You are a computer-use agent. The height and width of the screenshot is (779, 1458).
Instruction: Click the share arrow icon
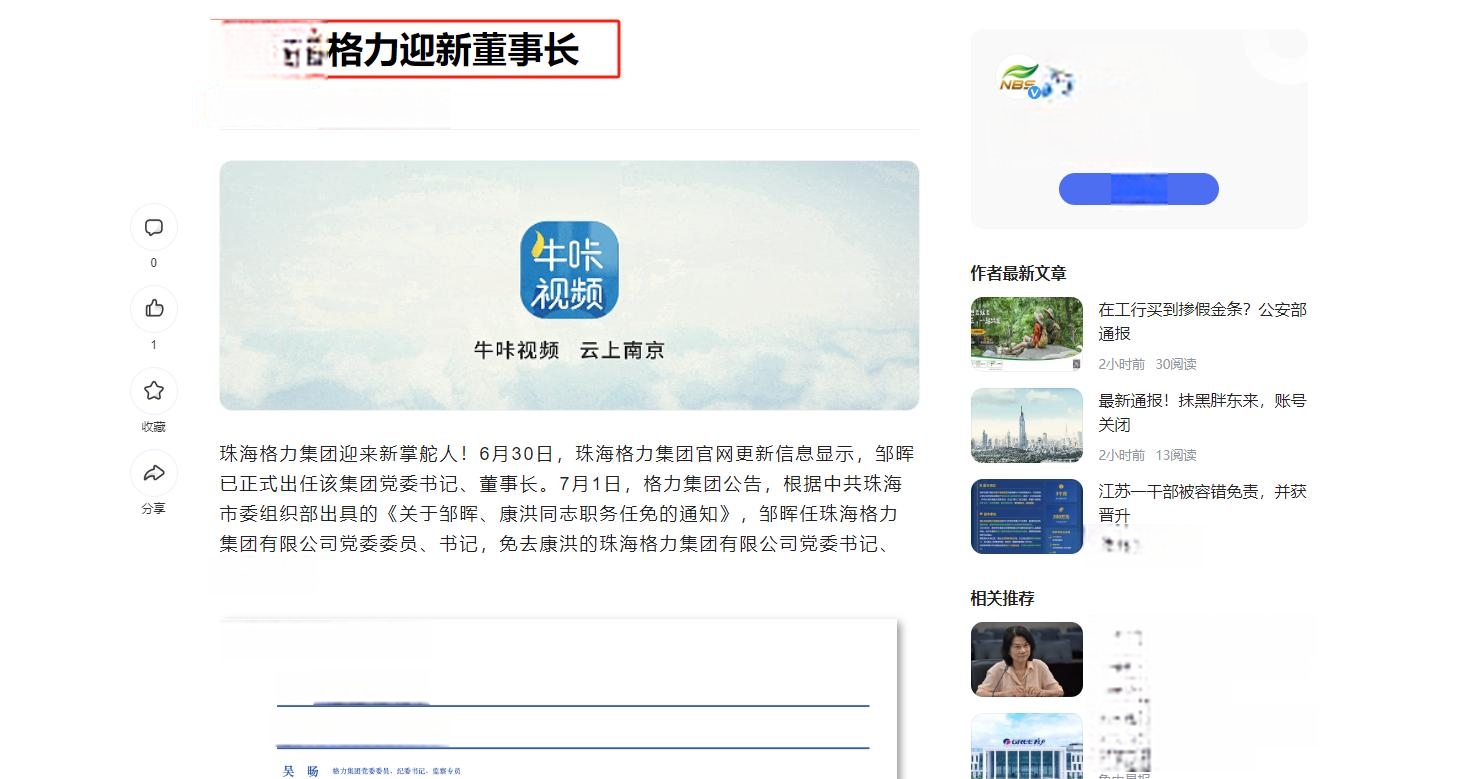154,473
